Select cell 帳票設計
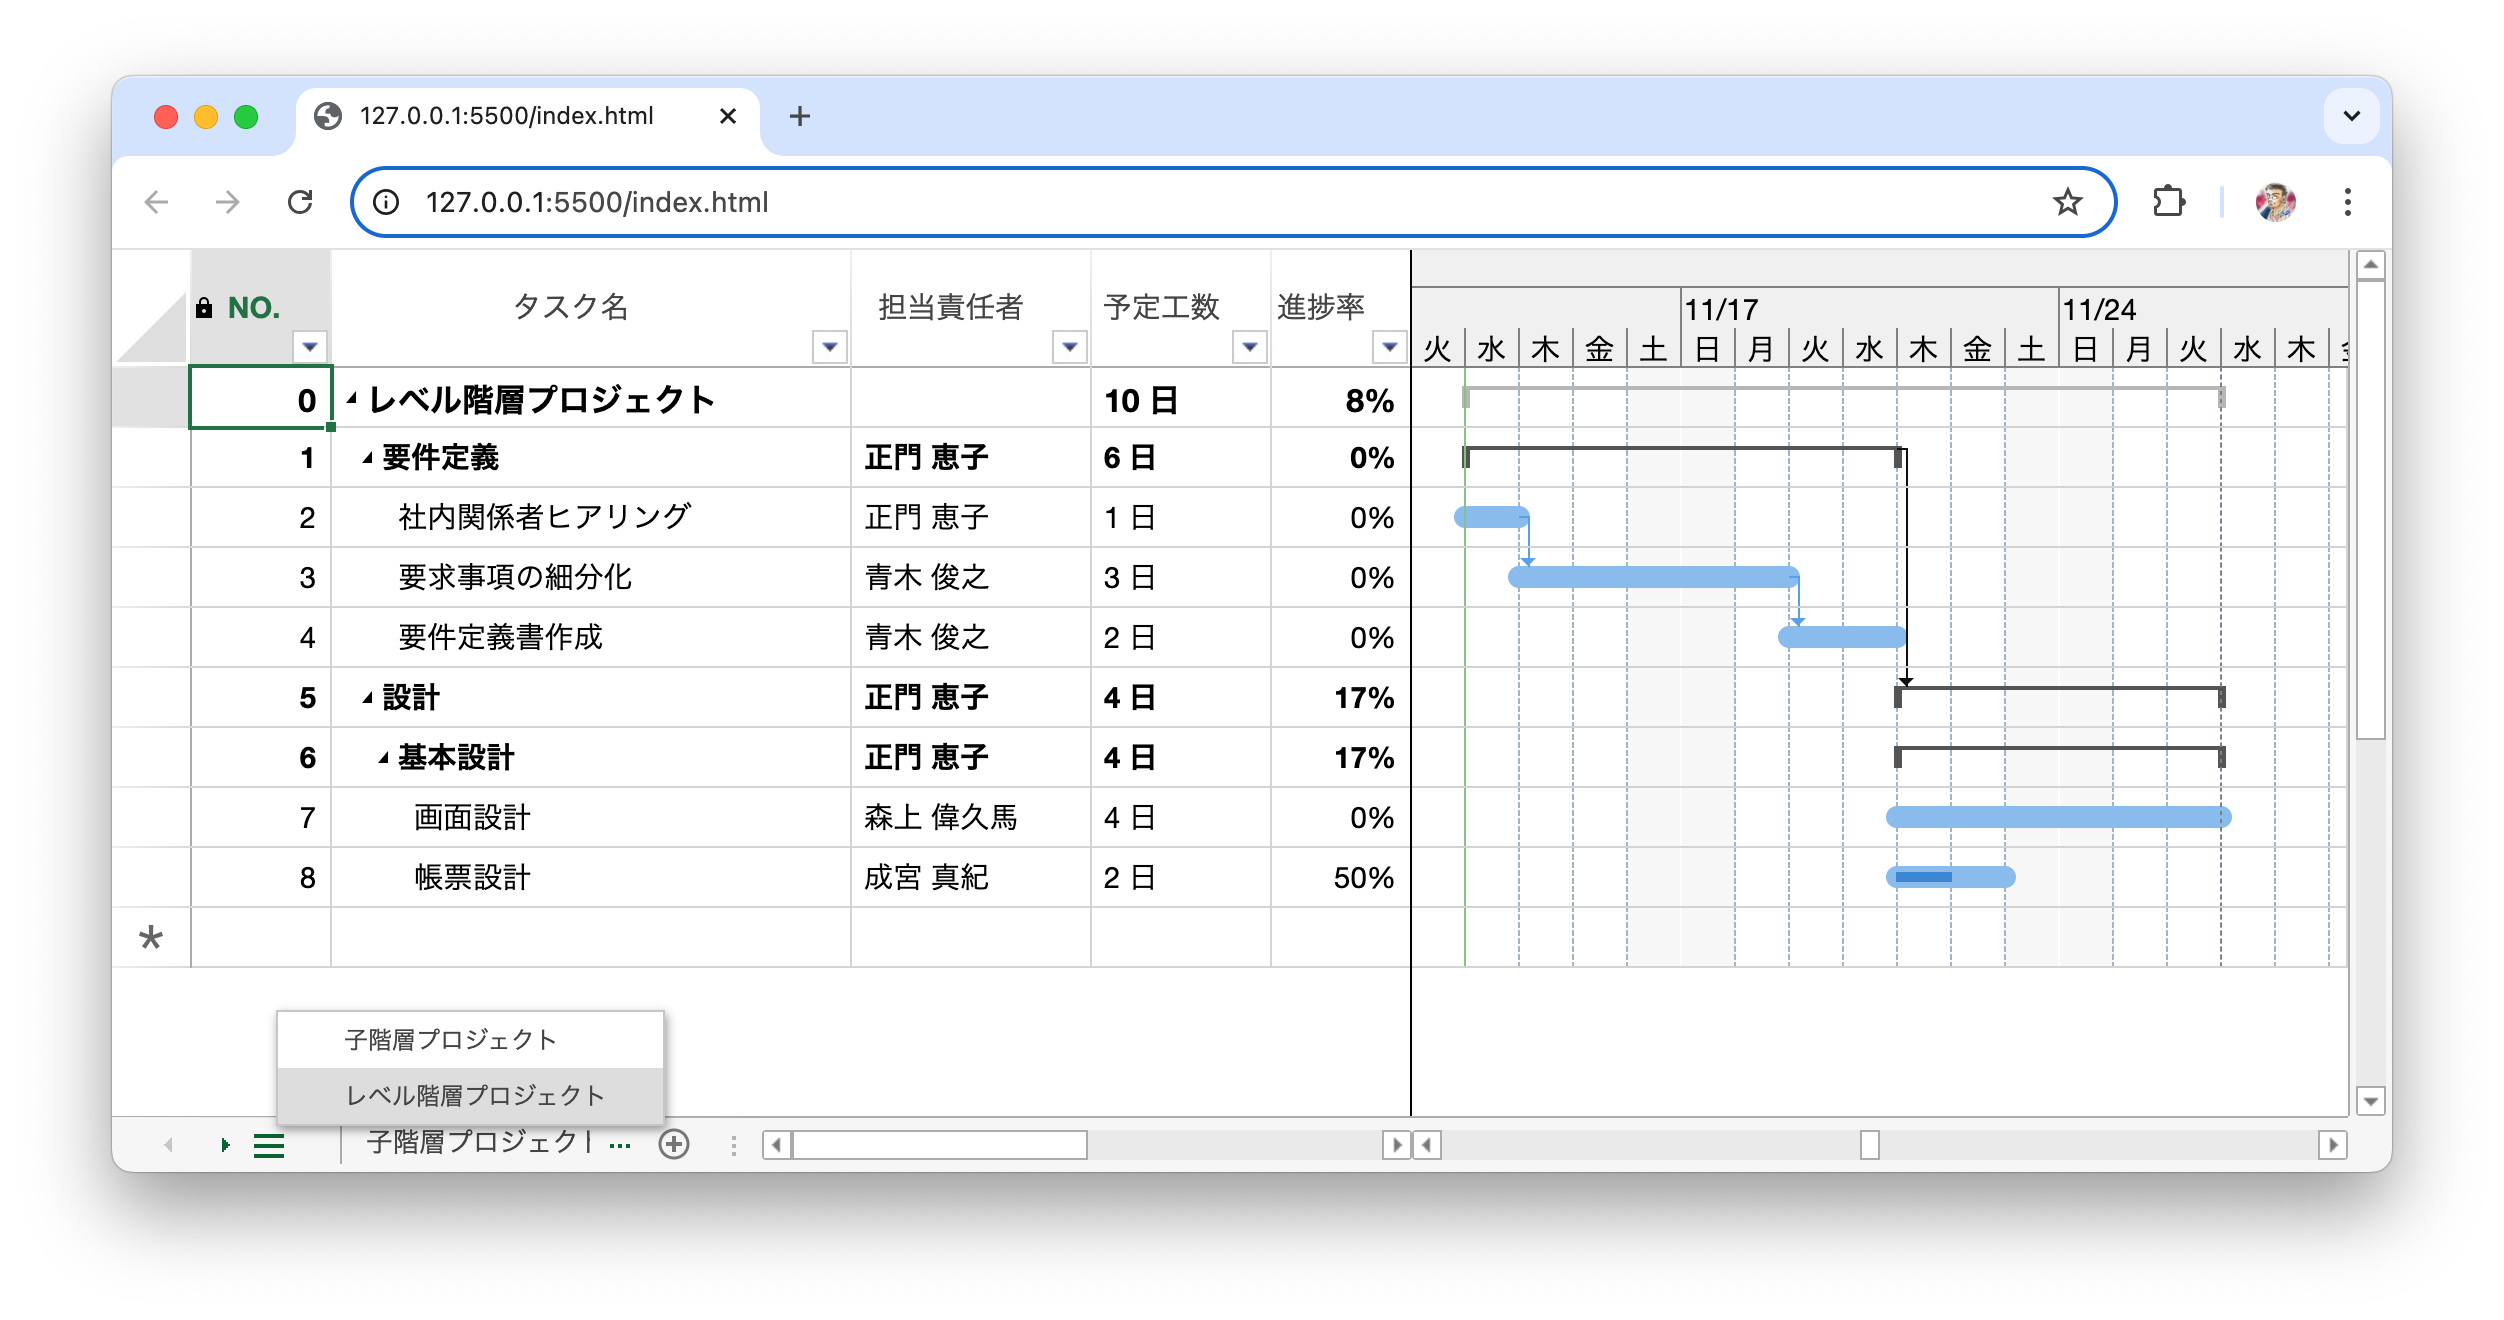The height and width of the screenshot is (1320, 2504). pos(590,877)
